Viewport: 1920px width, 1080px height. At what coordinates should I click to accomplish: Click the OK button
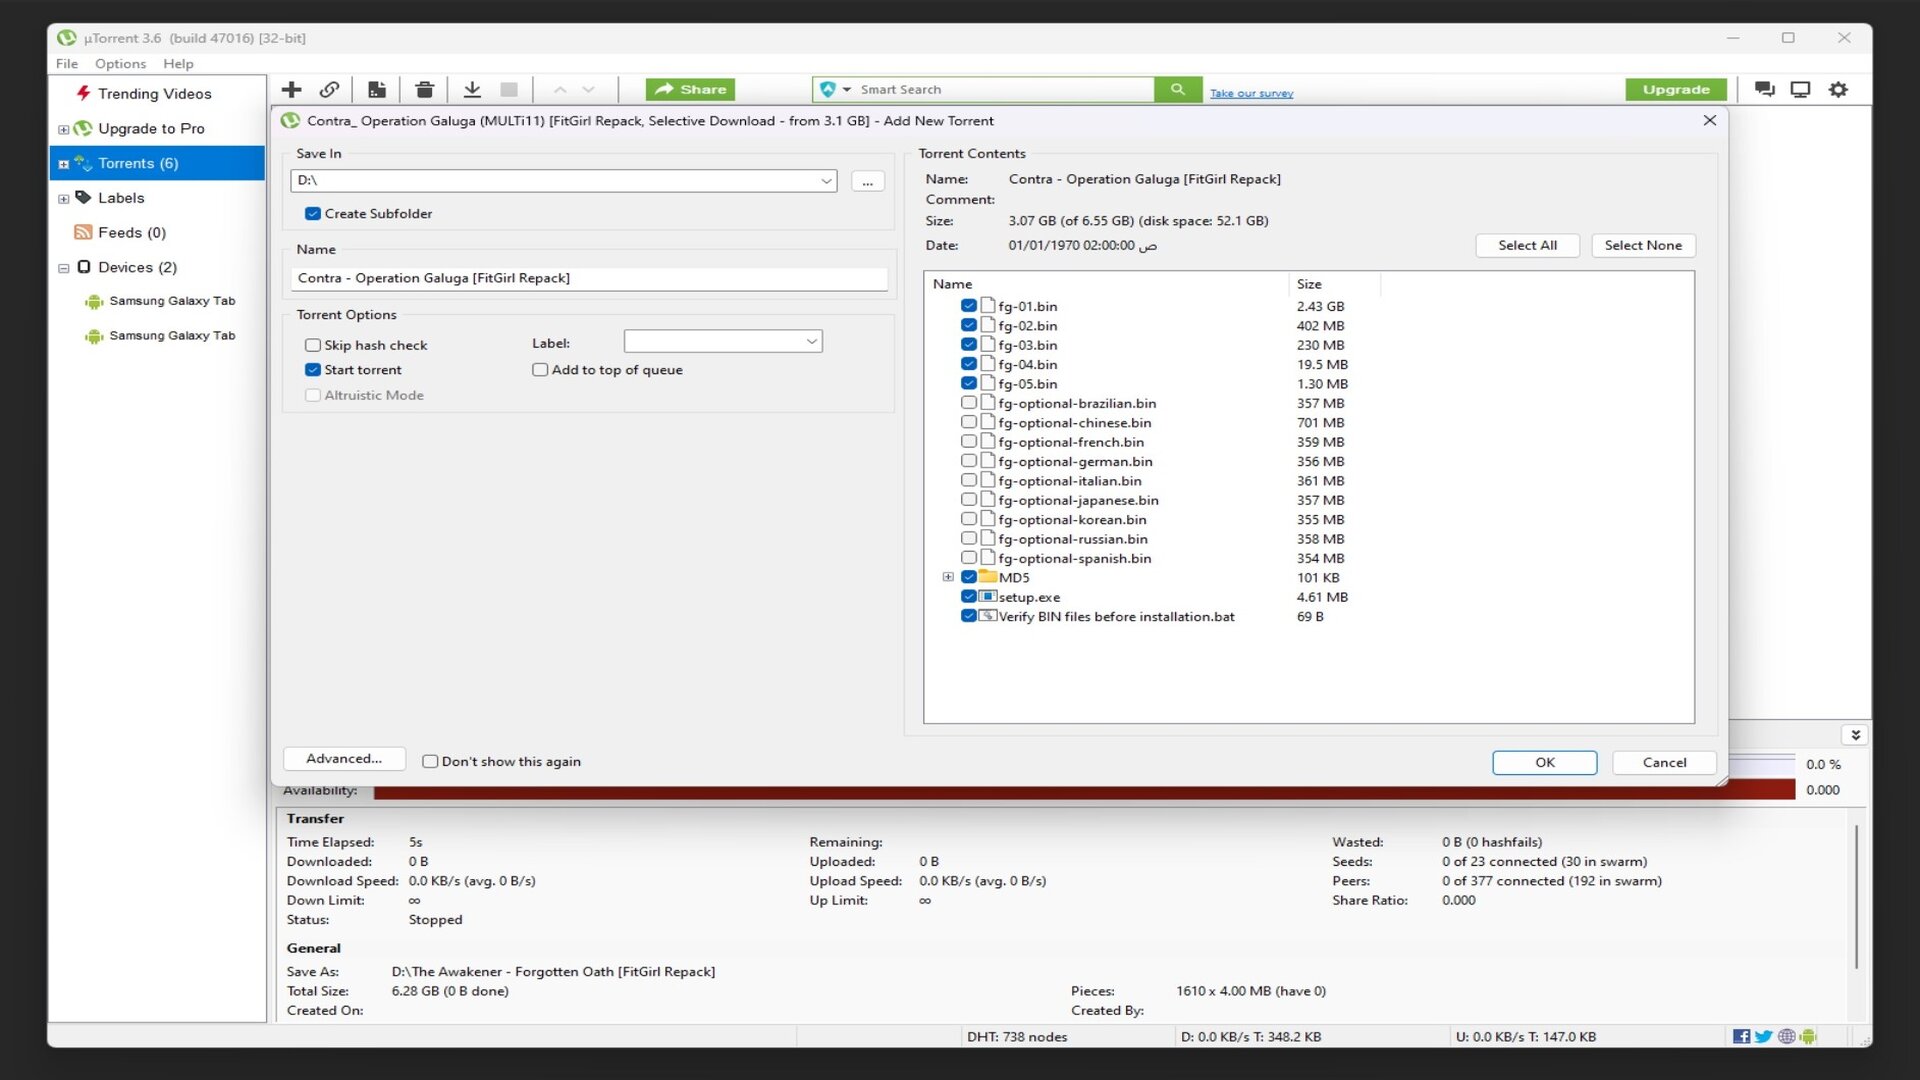[x=1545, y=763]
